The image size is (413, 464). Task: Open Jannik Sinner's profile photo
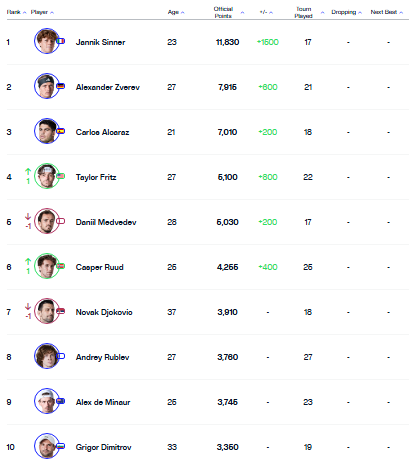tap(47, 41)
